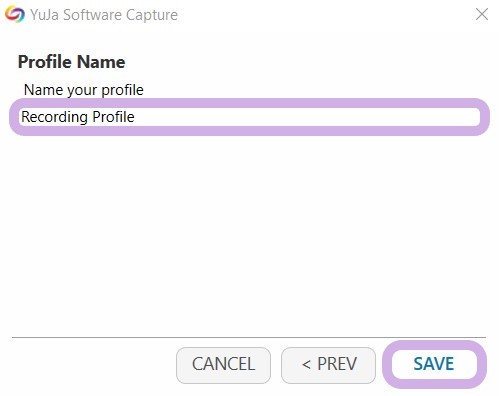Click the 'YuJa Software Capture' window title
The image size is (499, 396).
(104, 15)
